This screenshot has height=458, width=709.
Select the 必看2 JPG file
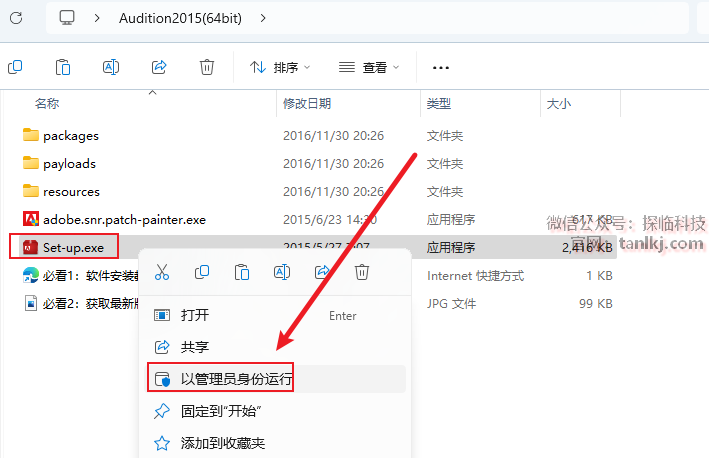90,304
